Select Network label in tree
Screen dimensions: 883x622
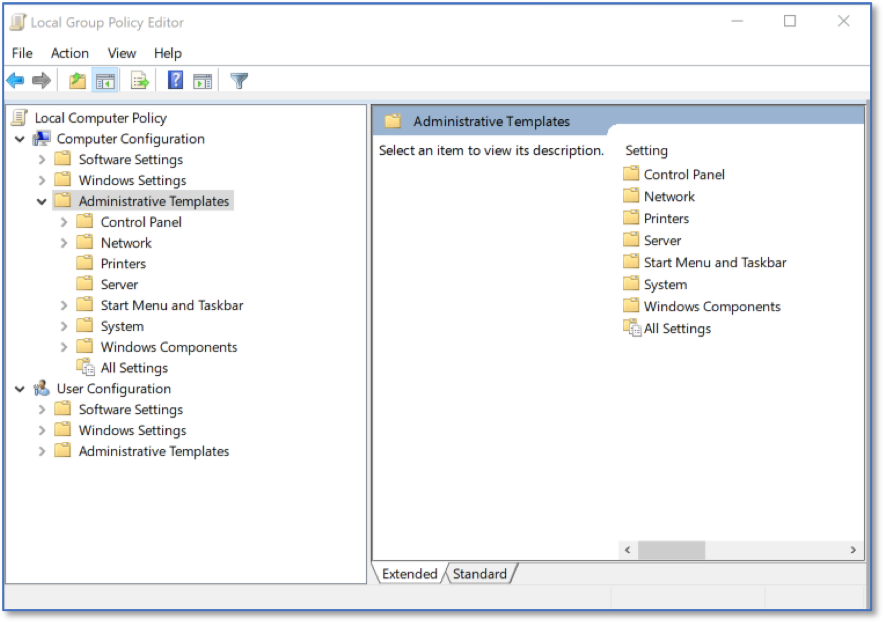126,243
